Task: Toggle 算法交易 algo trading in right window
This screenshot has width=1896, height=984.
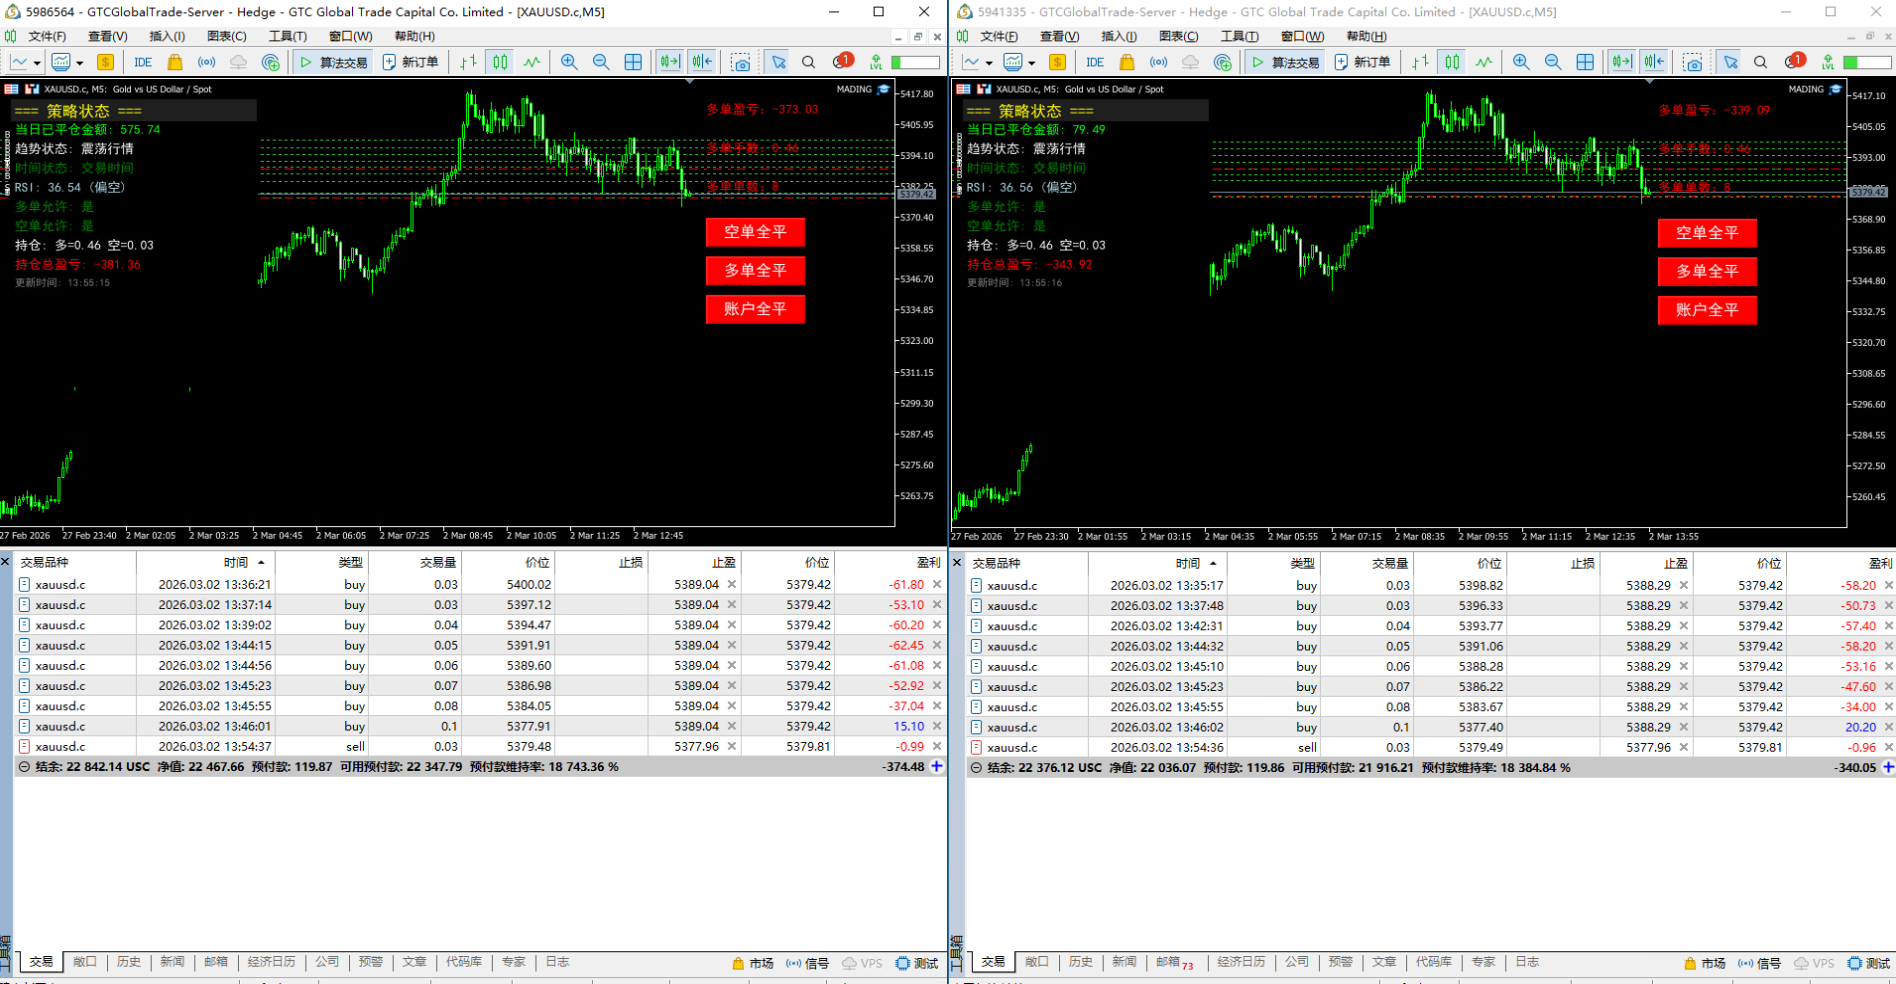Action: pos(1286,62)
